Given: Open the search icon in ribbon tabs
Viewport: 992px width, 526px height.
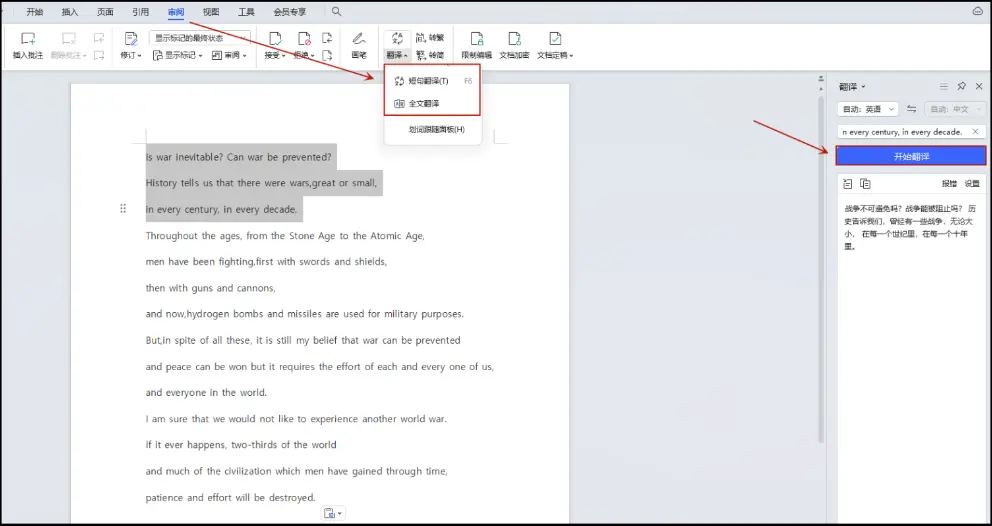Looking at the screenshot, I should point(337,12).
